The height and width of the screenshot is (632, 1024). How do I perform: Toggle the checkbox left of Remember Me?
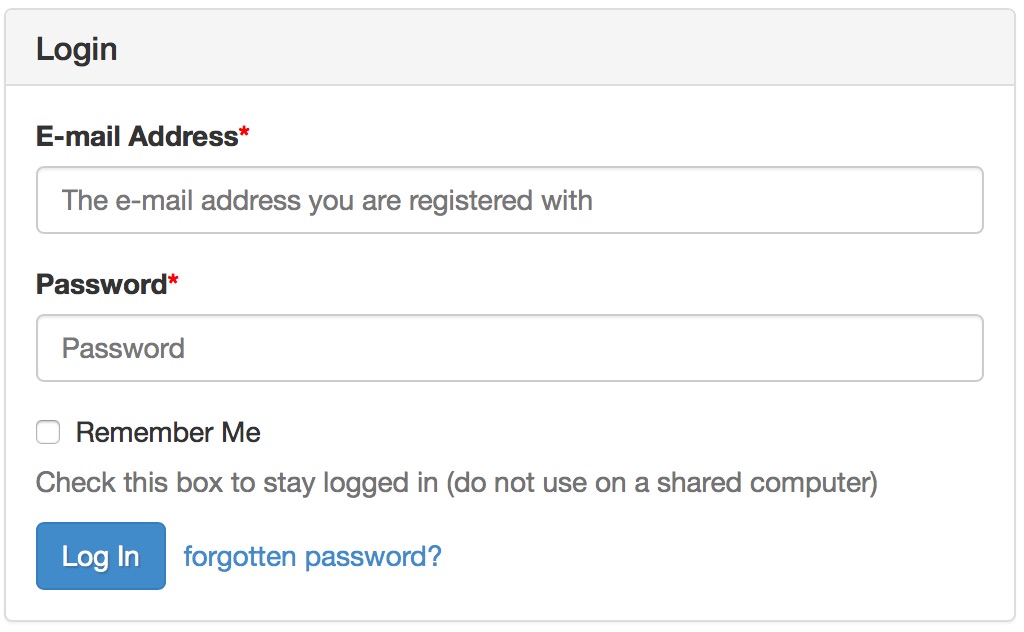(48, 433)
